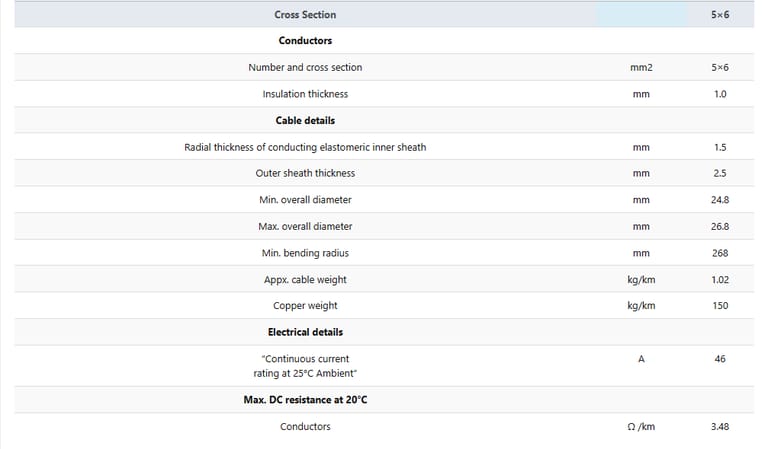Select Radial thickness of conducting elastomeric inner sheath
Image resolution: width=768 pixels, height=449 pixels.
305,147
